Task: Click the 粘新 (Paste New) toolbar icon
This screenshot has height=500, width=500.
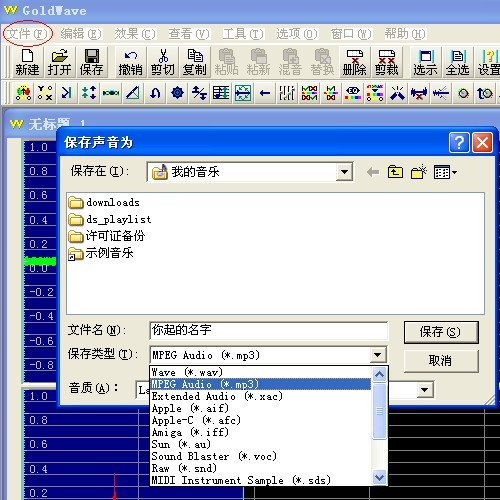Action: (x=259, y=62)
